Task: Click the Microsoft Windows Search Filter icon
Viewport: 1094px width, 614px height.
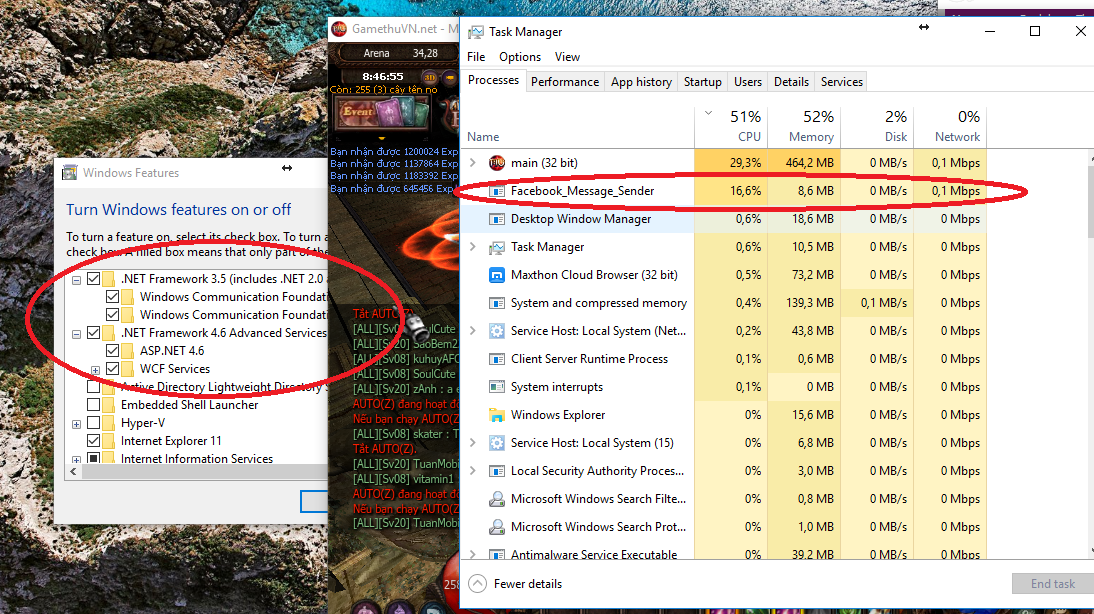Action: pos(497,499)
